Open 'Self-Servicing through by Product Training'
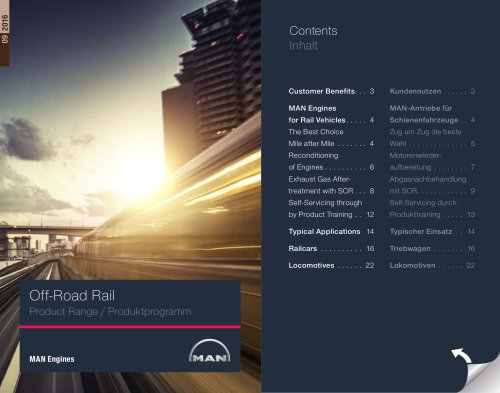 click(x=331, y=209)
